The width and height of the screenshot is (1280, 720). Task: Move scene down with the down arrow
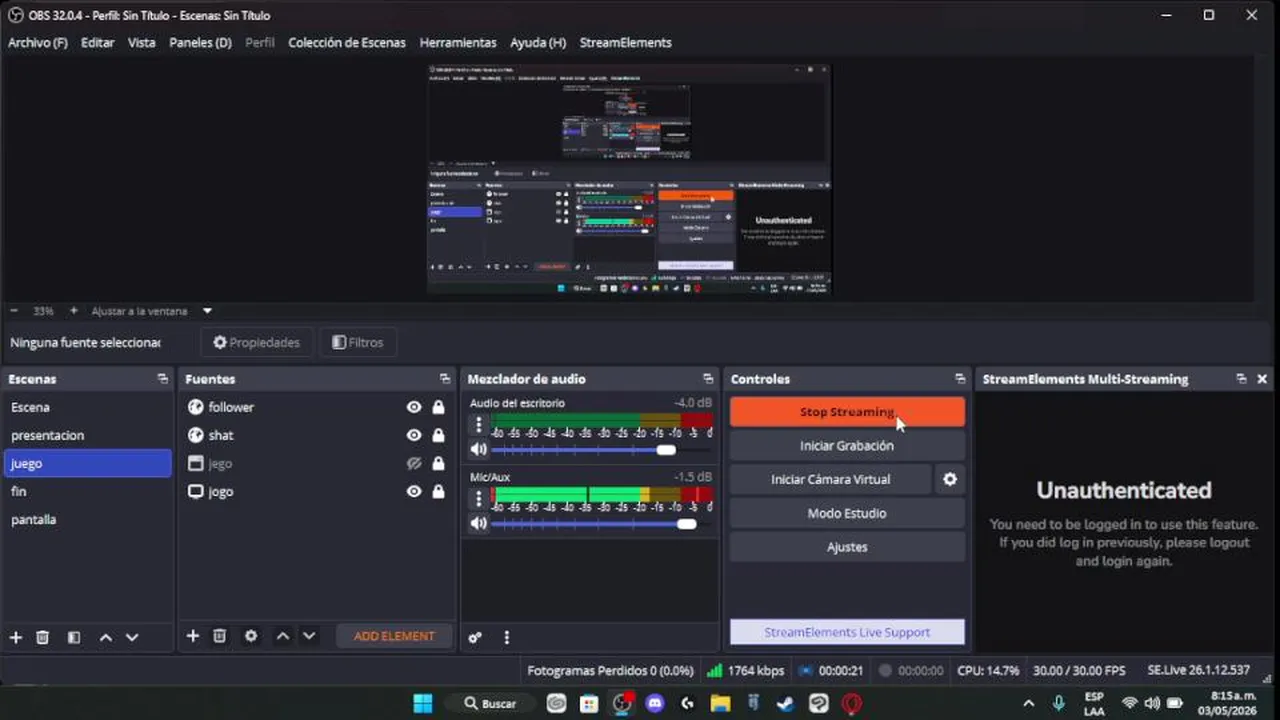132,637
